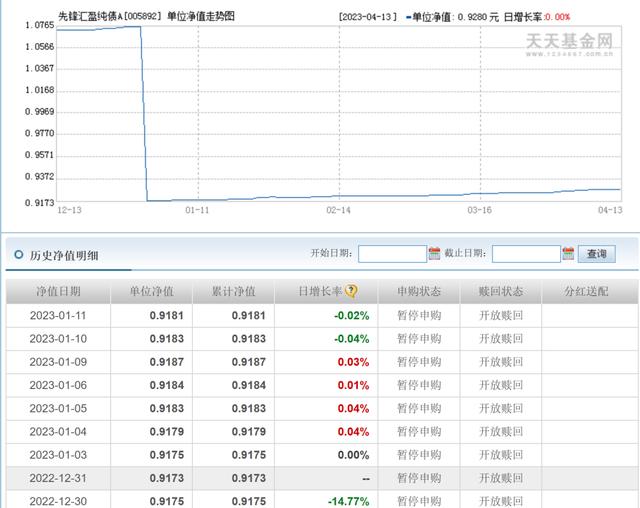The image size is (640, 508).
Task: Click 暂停申购 in the 2023-01-11 row
Action: tap(419, 315)
